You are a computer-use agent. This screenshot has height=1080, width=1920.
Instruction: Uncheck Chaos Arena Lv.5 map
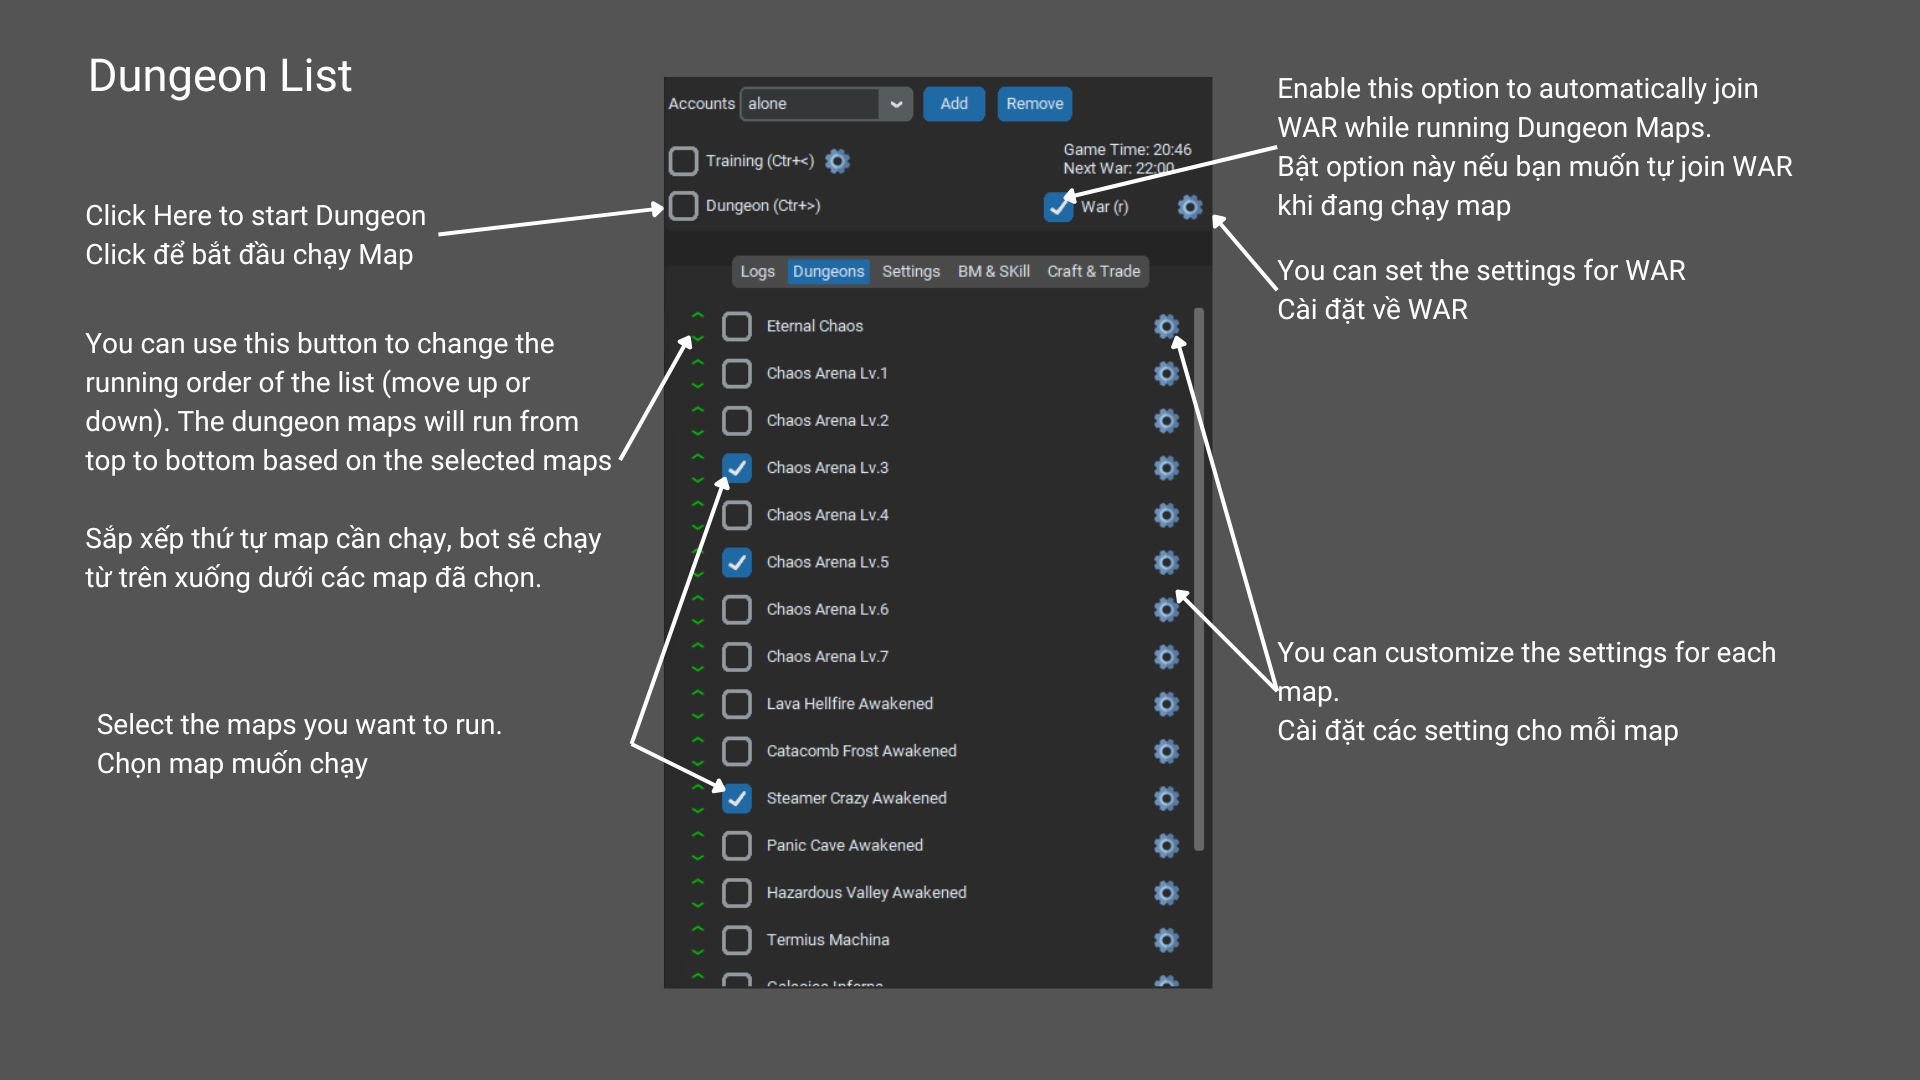737,562
